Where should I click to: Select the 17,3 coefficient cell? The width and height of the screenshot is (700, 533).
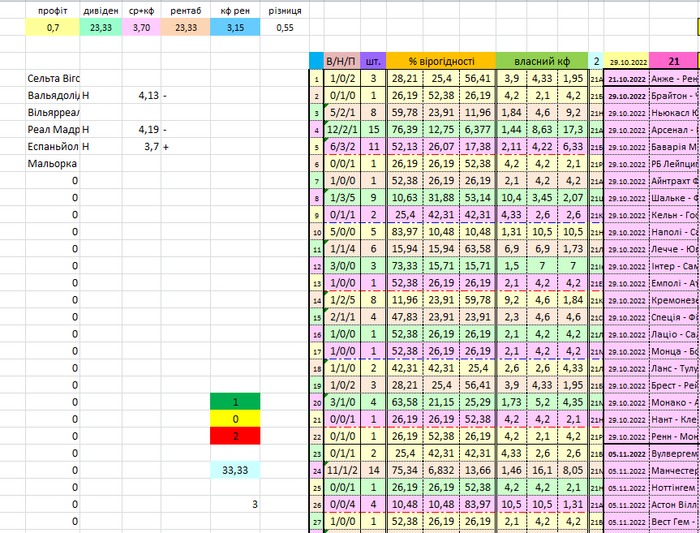tap(573, 129)
